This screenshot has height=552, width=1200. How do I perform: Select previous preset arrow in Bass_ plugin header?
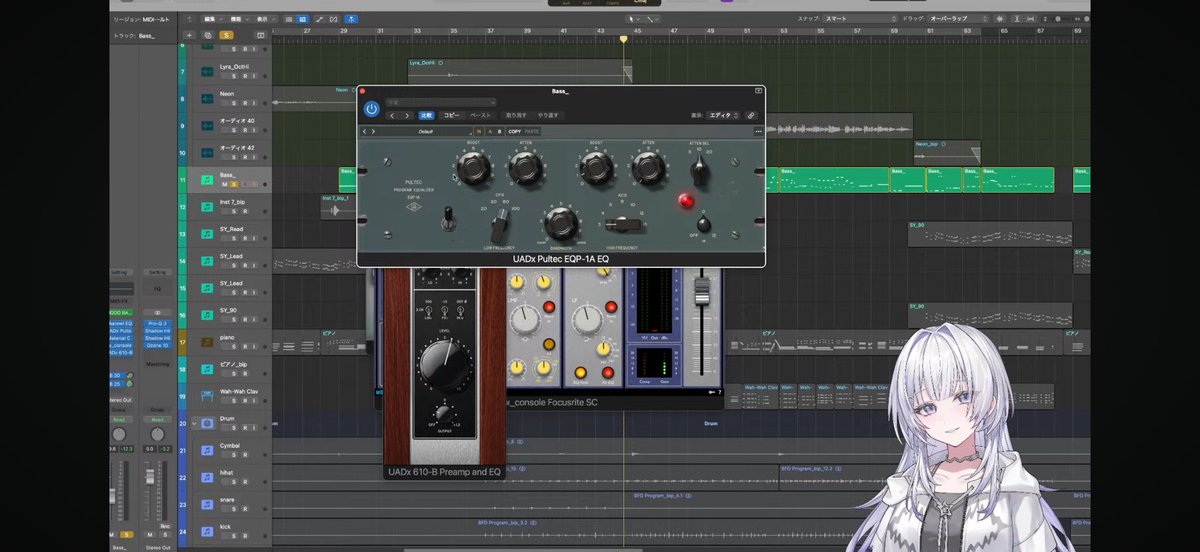coord(393,115)
